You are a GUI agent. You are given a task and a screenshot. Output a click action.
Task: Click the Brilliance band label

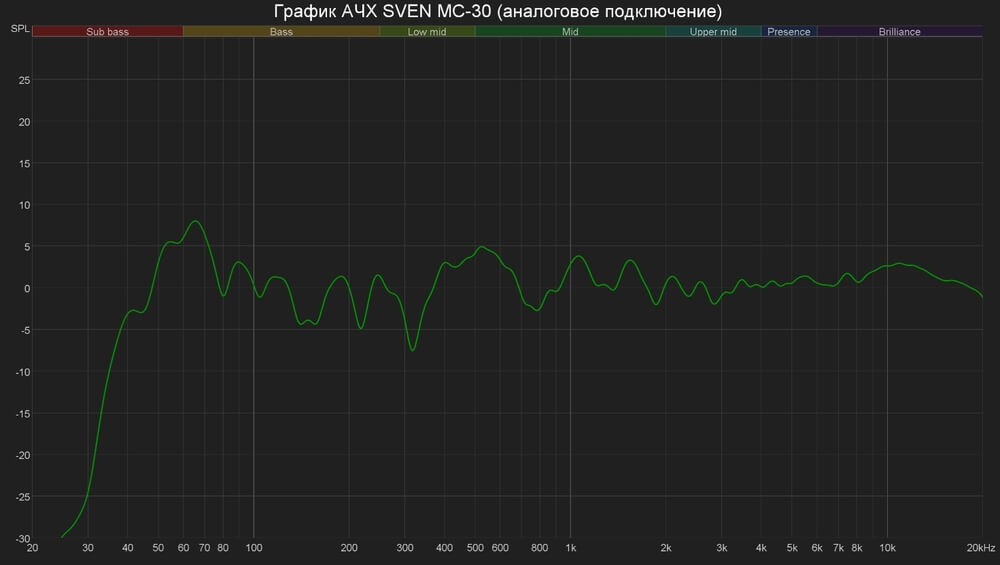899,31
